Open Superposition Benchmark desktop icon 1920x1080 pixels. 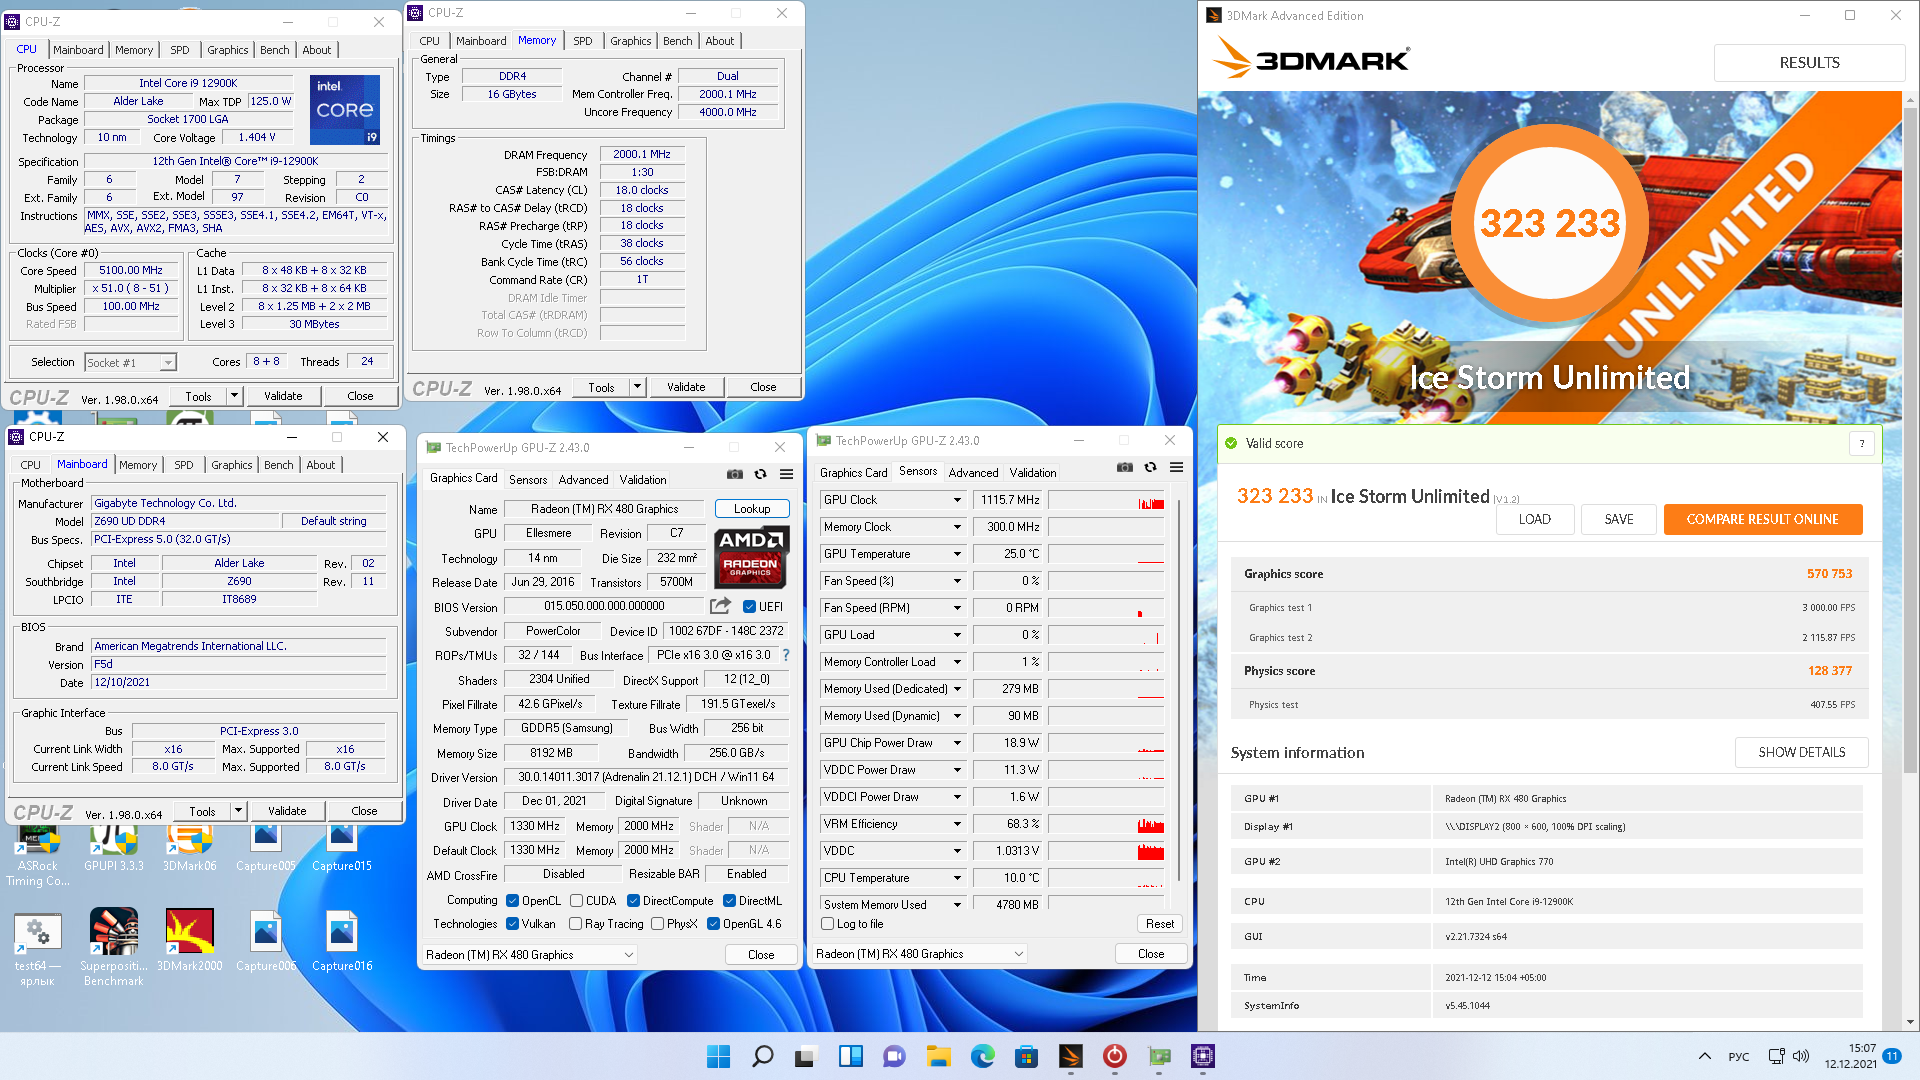point(114,947)
